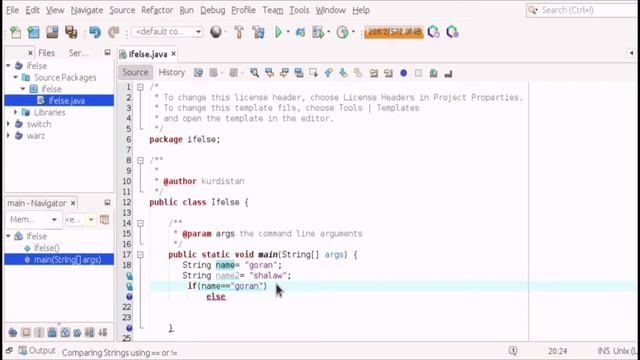Image resolution: width=640 pixels, height=360 pixels.
Task: Click the clock icon in main toolbar
Action: [x=342, y=32]
